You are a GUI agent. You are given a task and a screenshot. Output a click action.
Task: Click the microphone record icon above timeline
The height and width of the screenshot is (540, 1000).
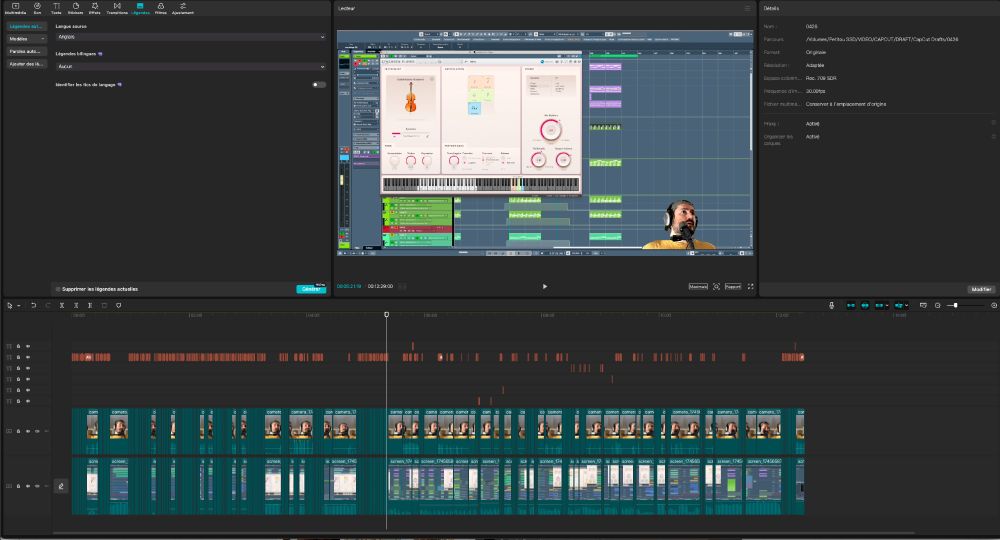click(831, 305)
